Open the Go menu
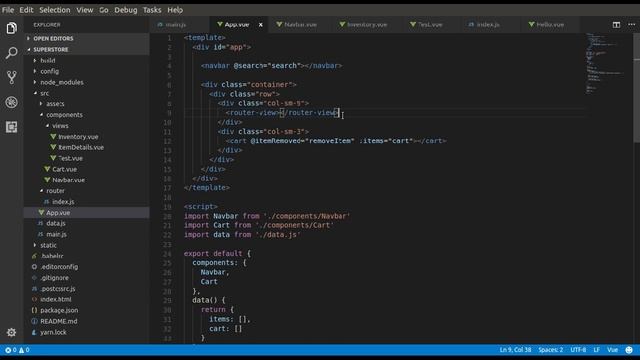This screenshot has width=640, height=360. tap(104, 10)
